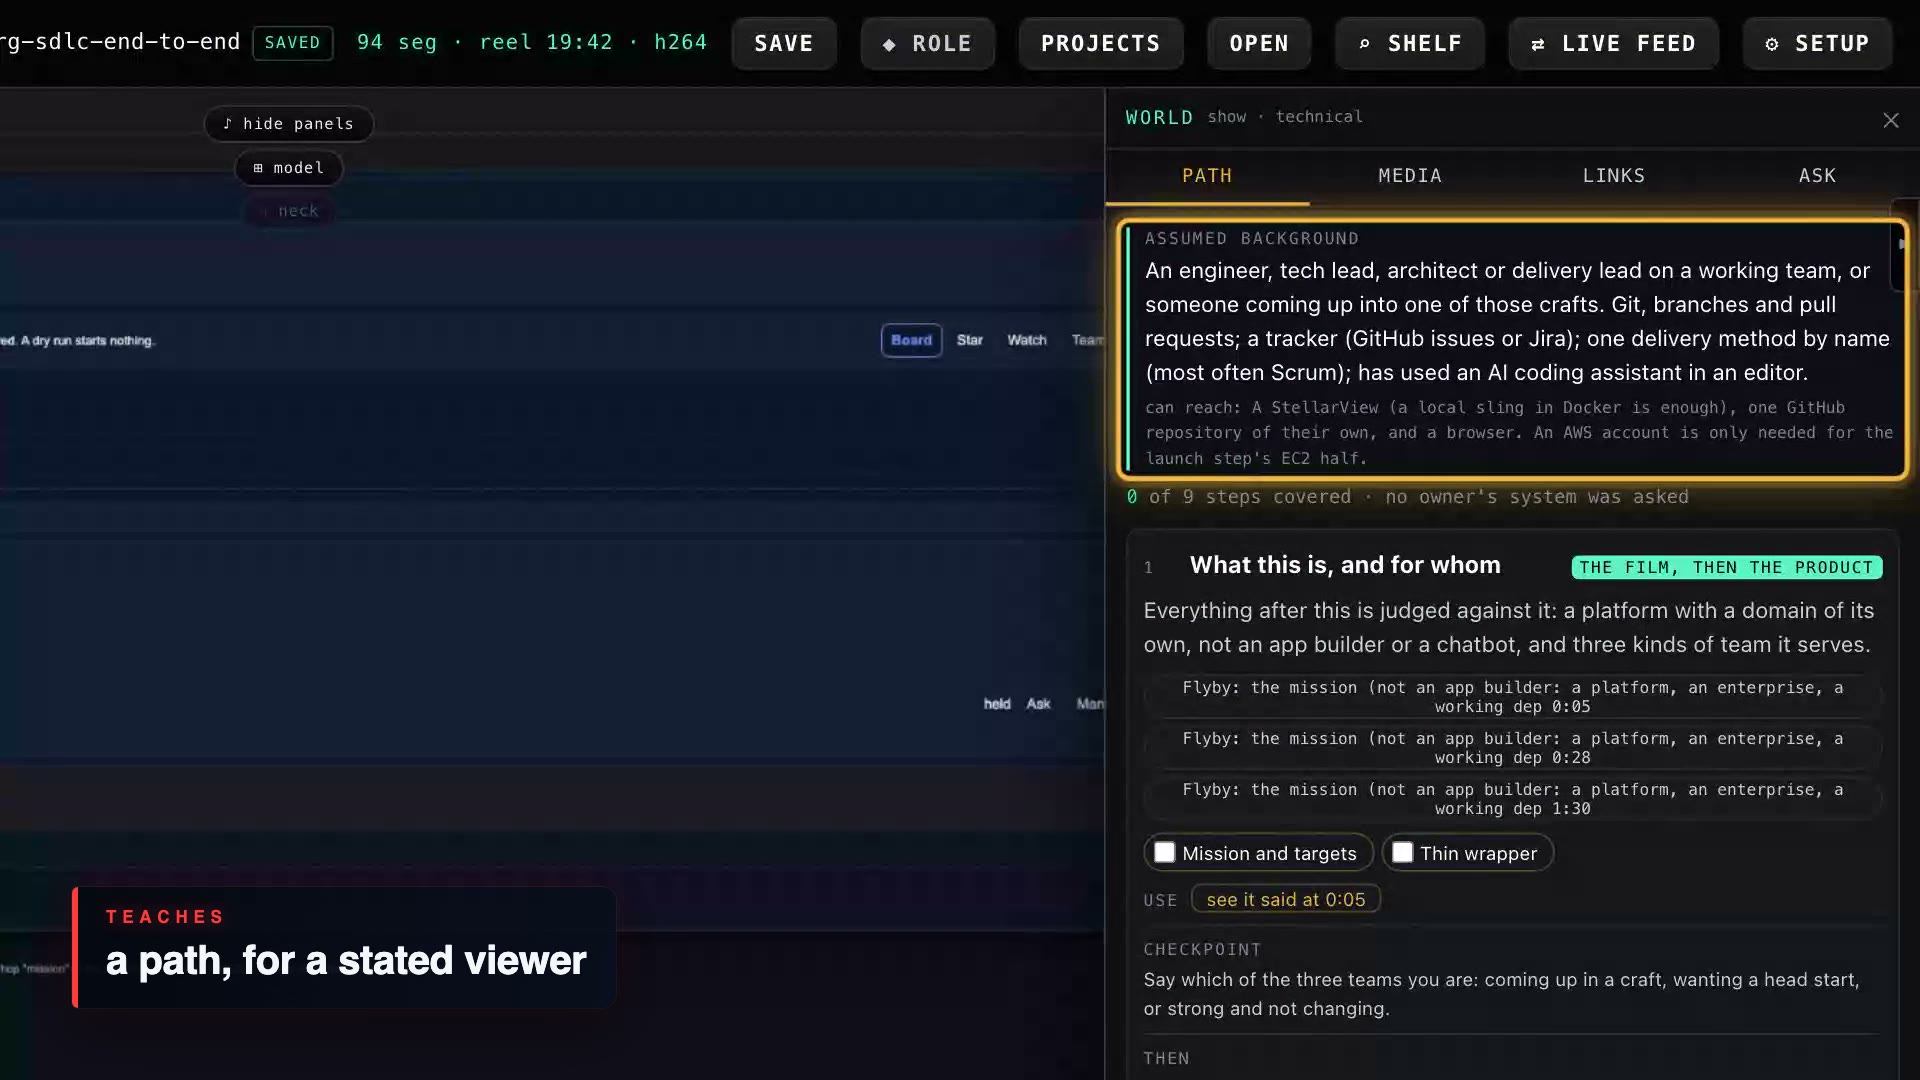Viewport: 1920px width, 1080px height.
Task: Open the LINKS tab
Action: [1613, 176]
